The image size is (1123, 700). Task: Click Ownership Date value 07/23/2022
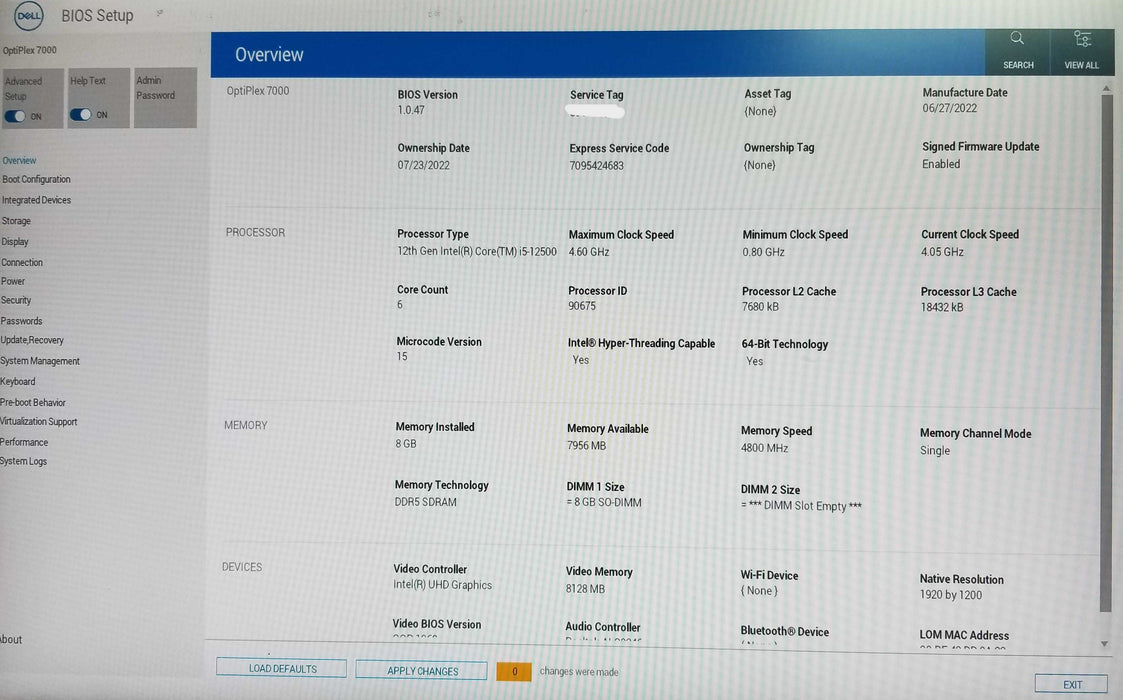pyautogui.click(x=424, y=165)
